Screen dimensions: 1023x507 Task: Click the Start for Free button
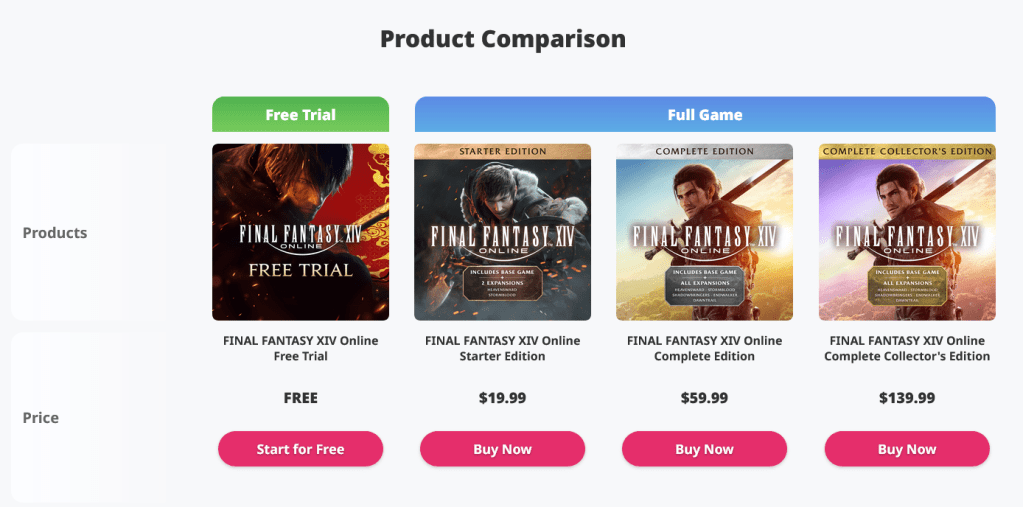(300, 449)
